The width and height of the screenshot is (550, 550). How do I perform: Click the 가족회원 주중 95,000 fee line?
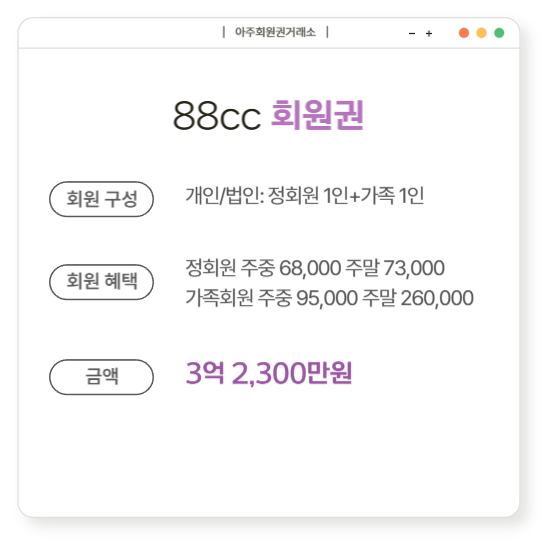coord(329,298)
